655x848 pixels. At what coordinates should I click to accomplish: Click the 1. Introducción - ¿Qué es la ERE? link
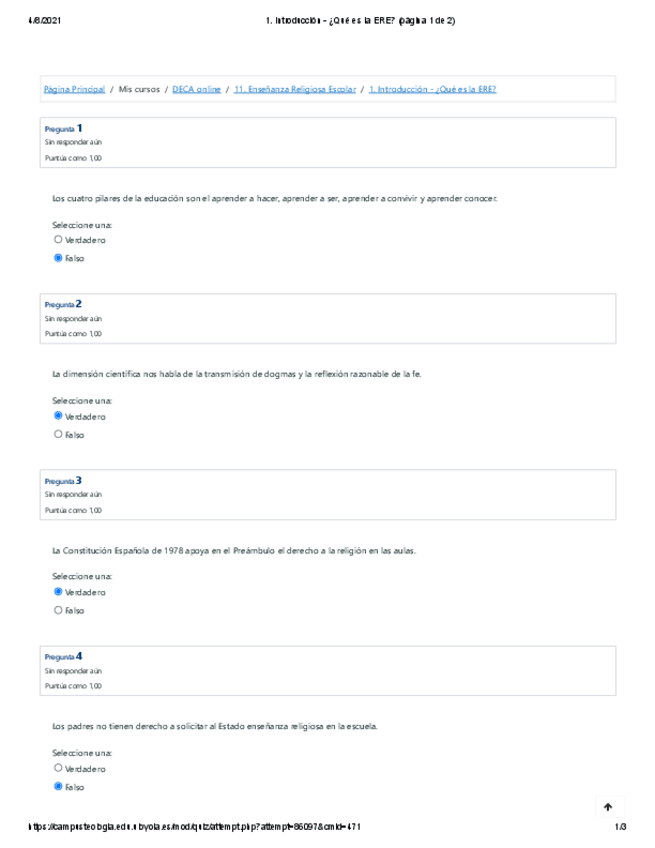[x=432, y=89]
